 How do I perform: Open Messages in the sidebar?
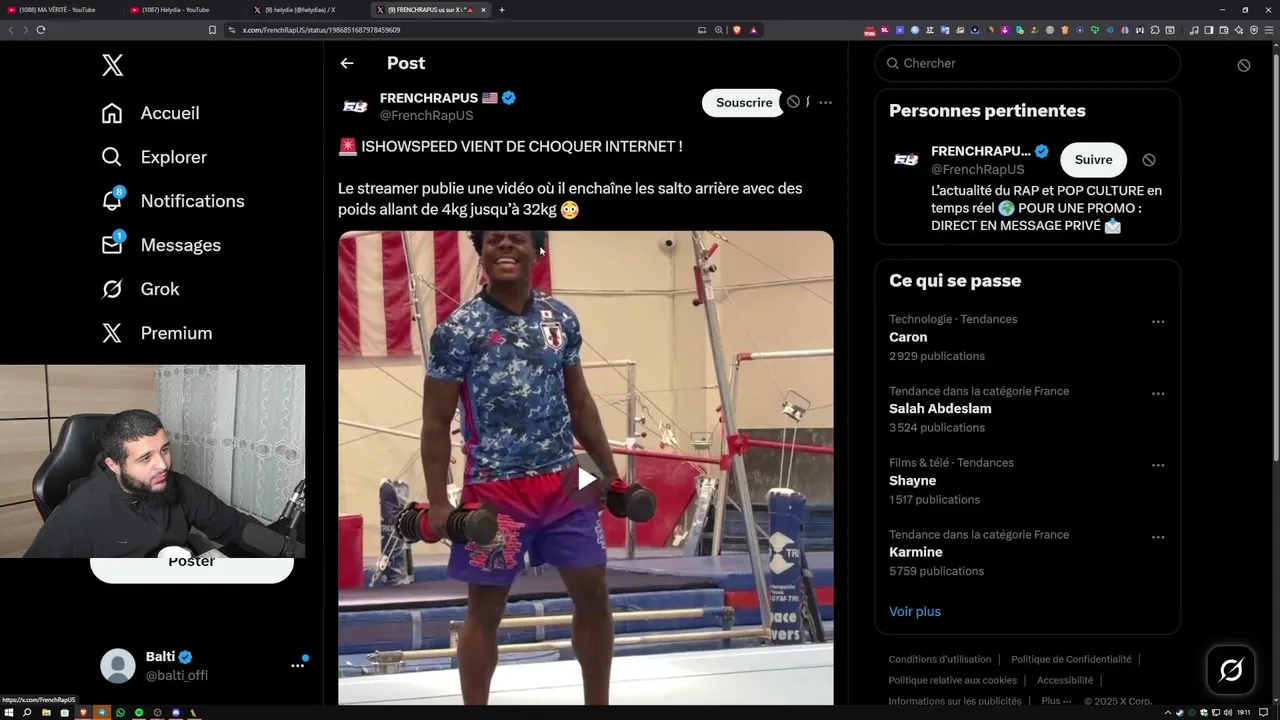pyautogui.click(x=160, y=245)
